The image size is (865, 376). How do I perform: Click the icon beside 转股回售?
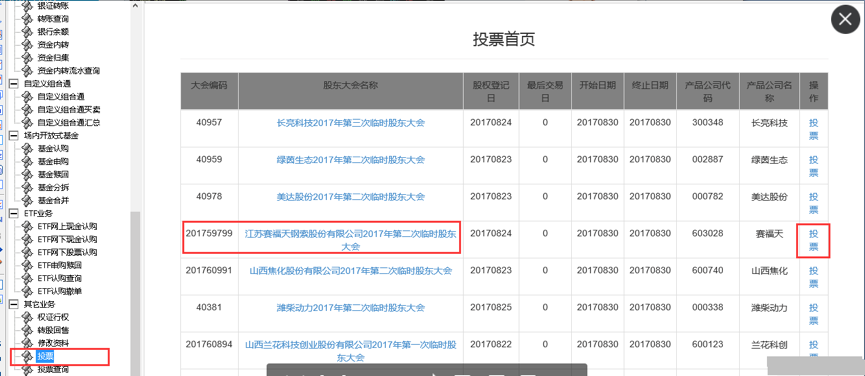pyautogui.click(x=28, y=330)
